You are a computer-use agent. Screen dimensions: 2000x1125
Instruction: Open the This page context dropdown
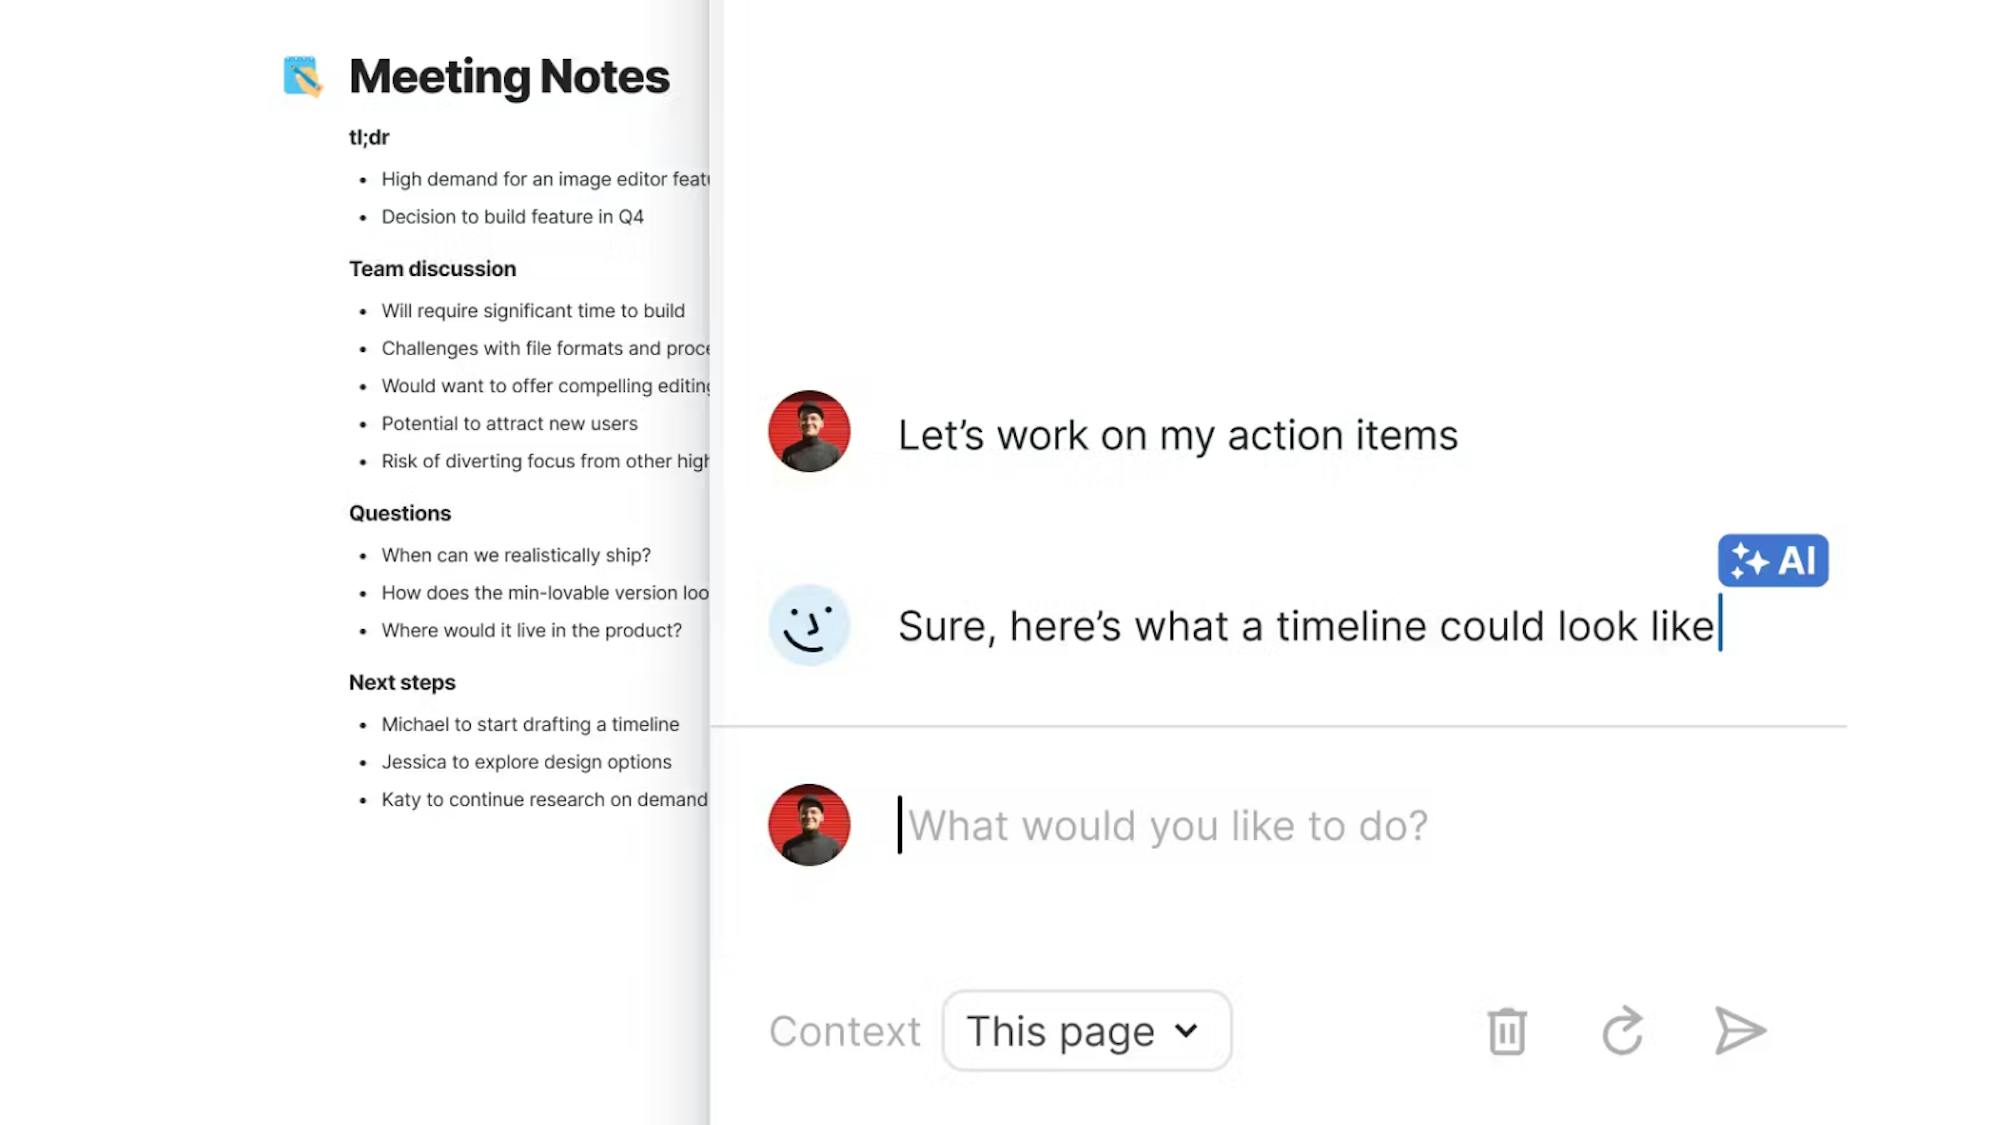[1086, 1031]
